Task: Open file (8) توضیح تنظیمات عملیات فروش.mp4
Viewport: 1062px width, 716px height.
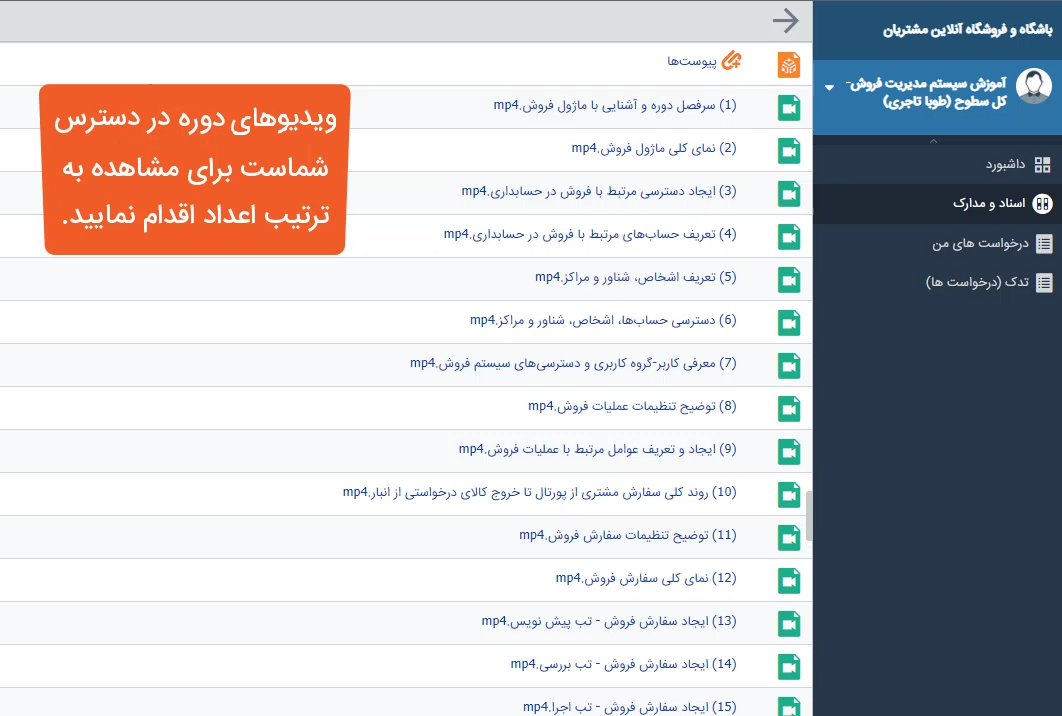Action: [x=632, y=406]
